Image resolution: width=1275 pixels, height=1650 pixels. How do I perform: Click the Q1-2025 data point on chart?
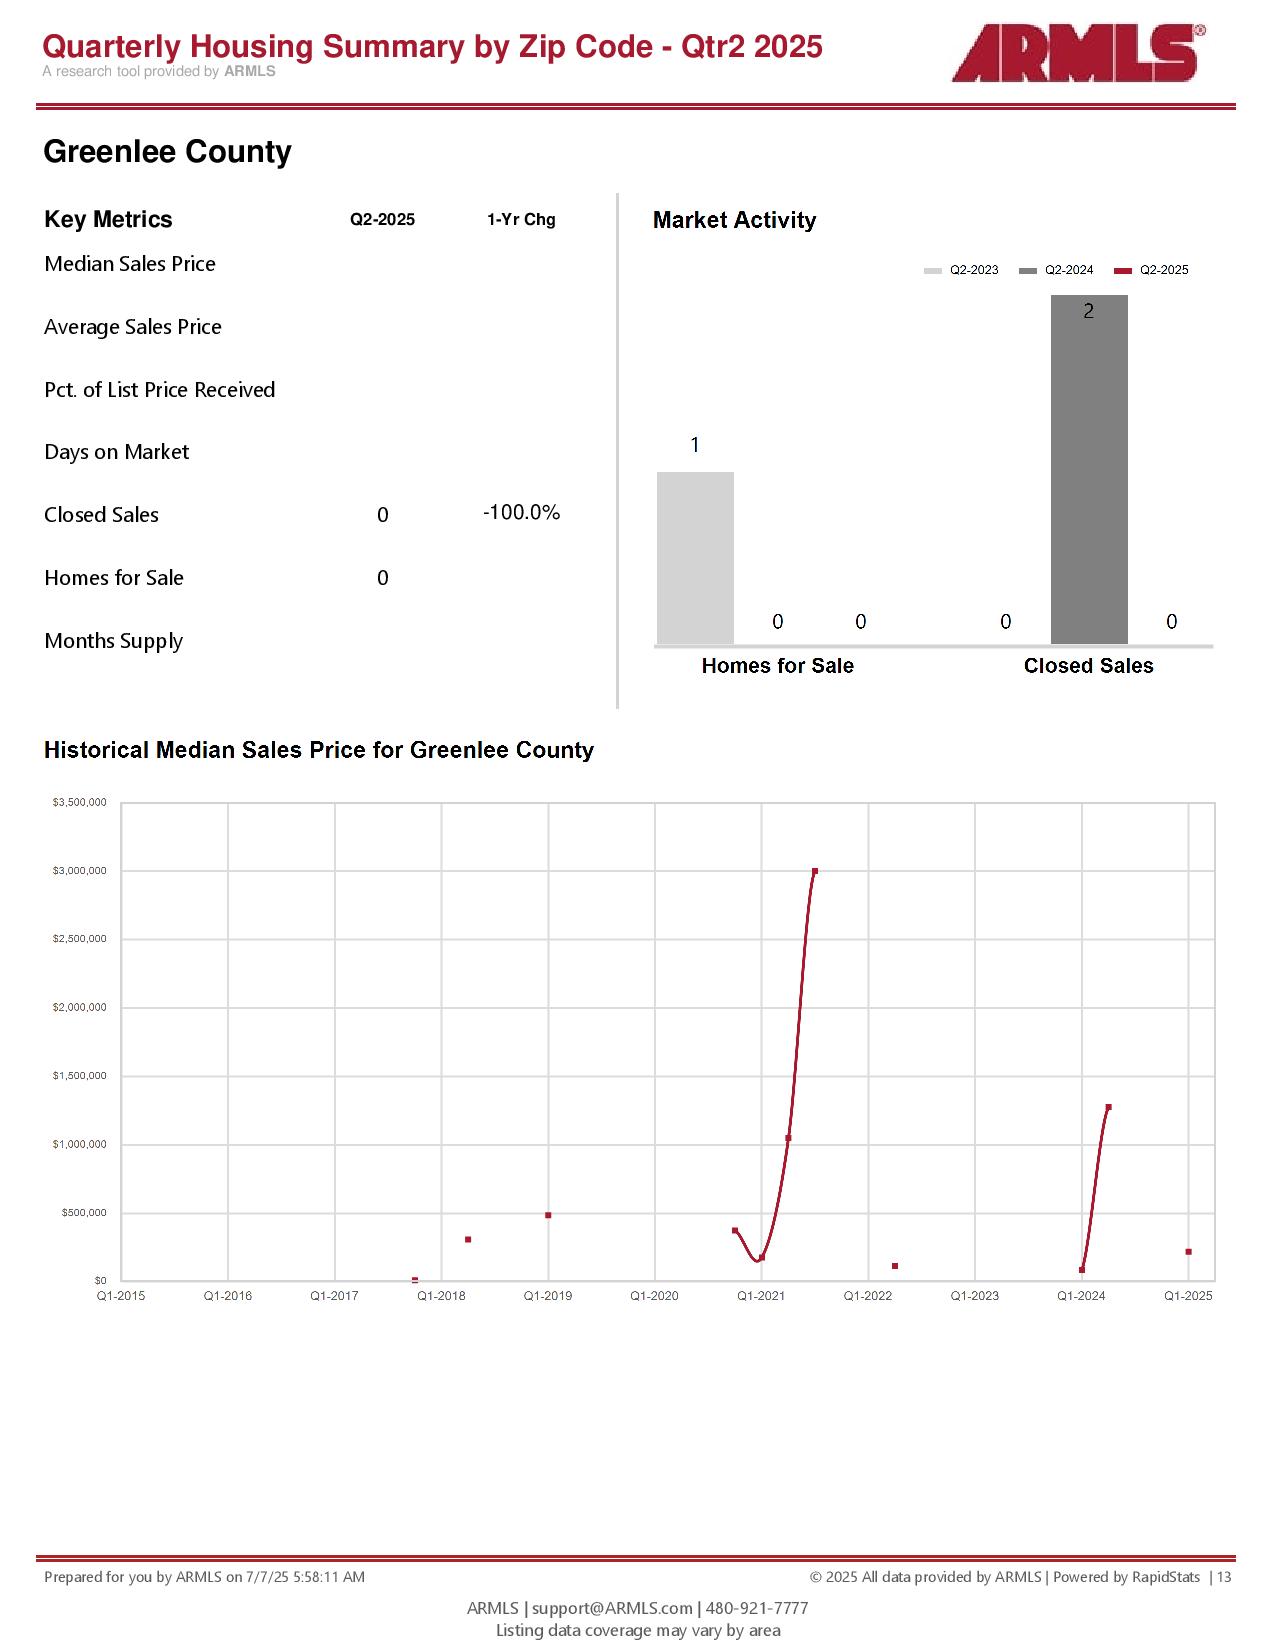1188,1252
